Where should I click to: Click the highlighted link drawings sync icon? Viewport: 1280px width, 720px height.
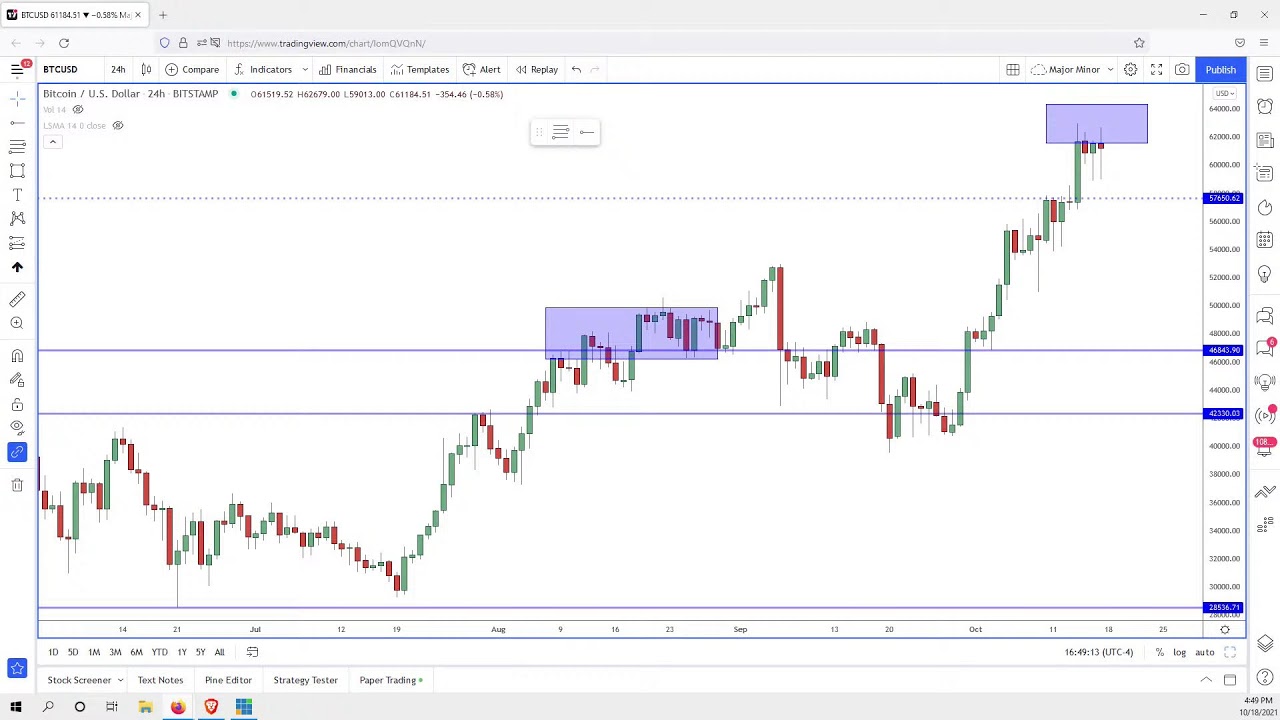[x=17, y=452]
